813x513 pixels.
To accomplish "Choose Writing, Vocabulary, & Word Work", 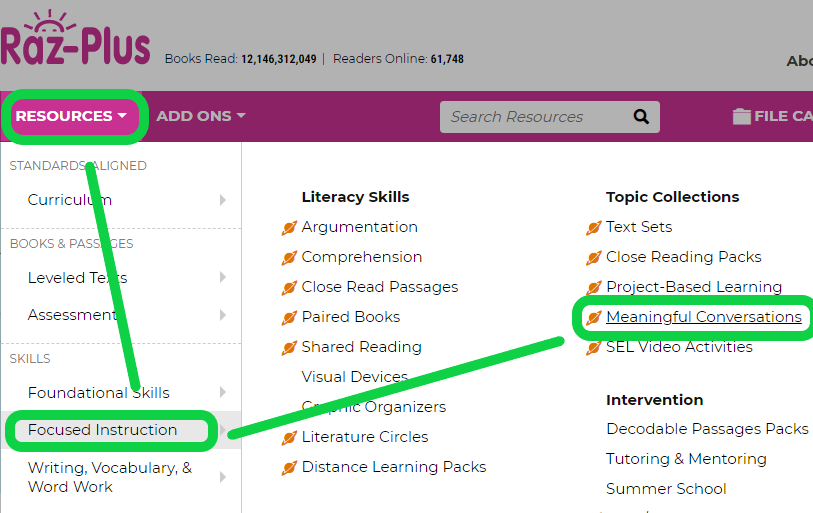I will pyautogui.click(x=109, y=477).
